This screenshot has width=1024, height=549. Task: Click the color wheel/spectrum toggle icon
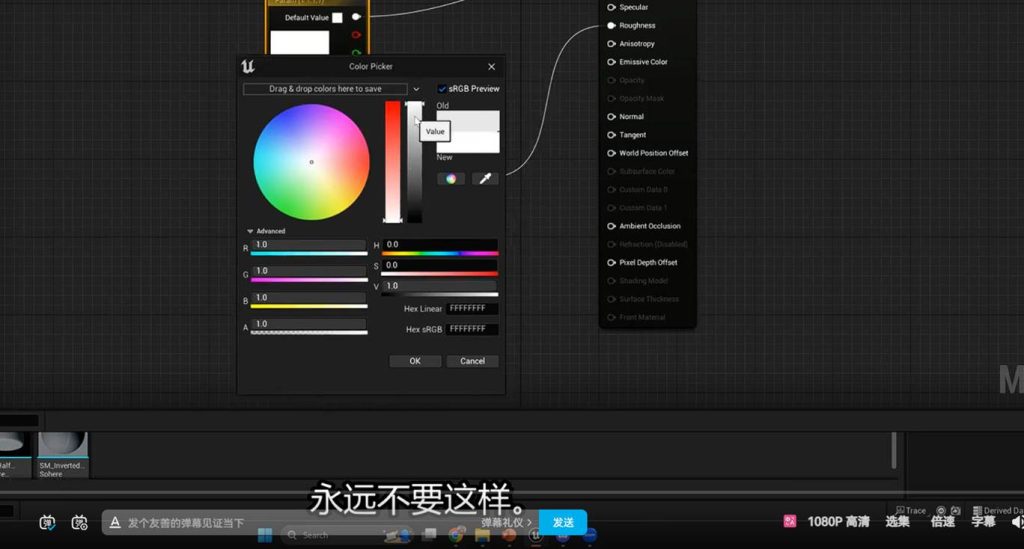pyautogui.click(x=451, y=179)
